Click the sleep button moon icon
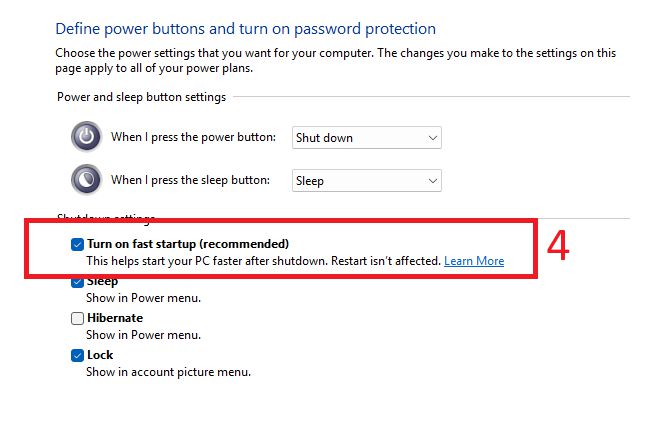Image resolution: width=659 pixels, height=434 pixels. point(86,180)
